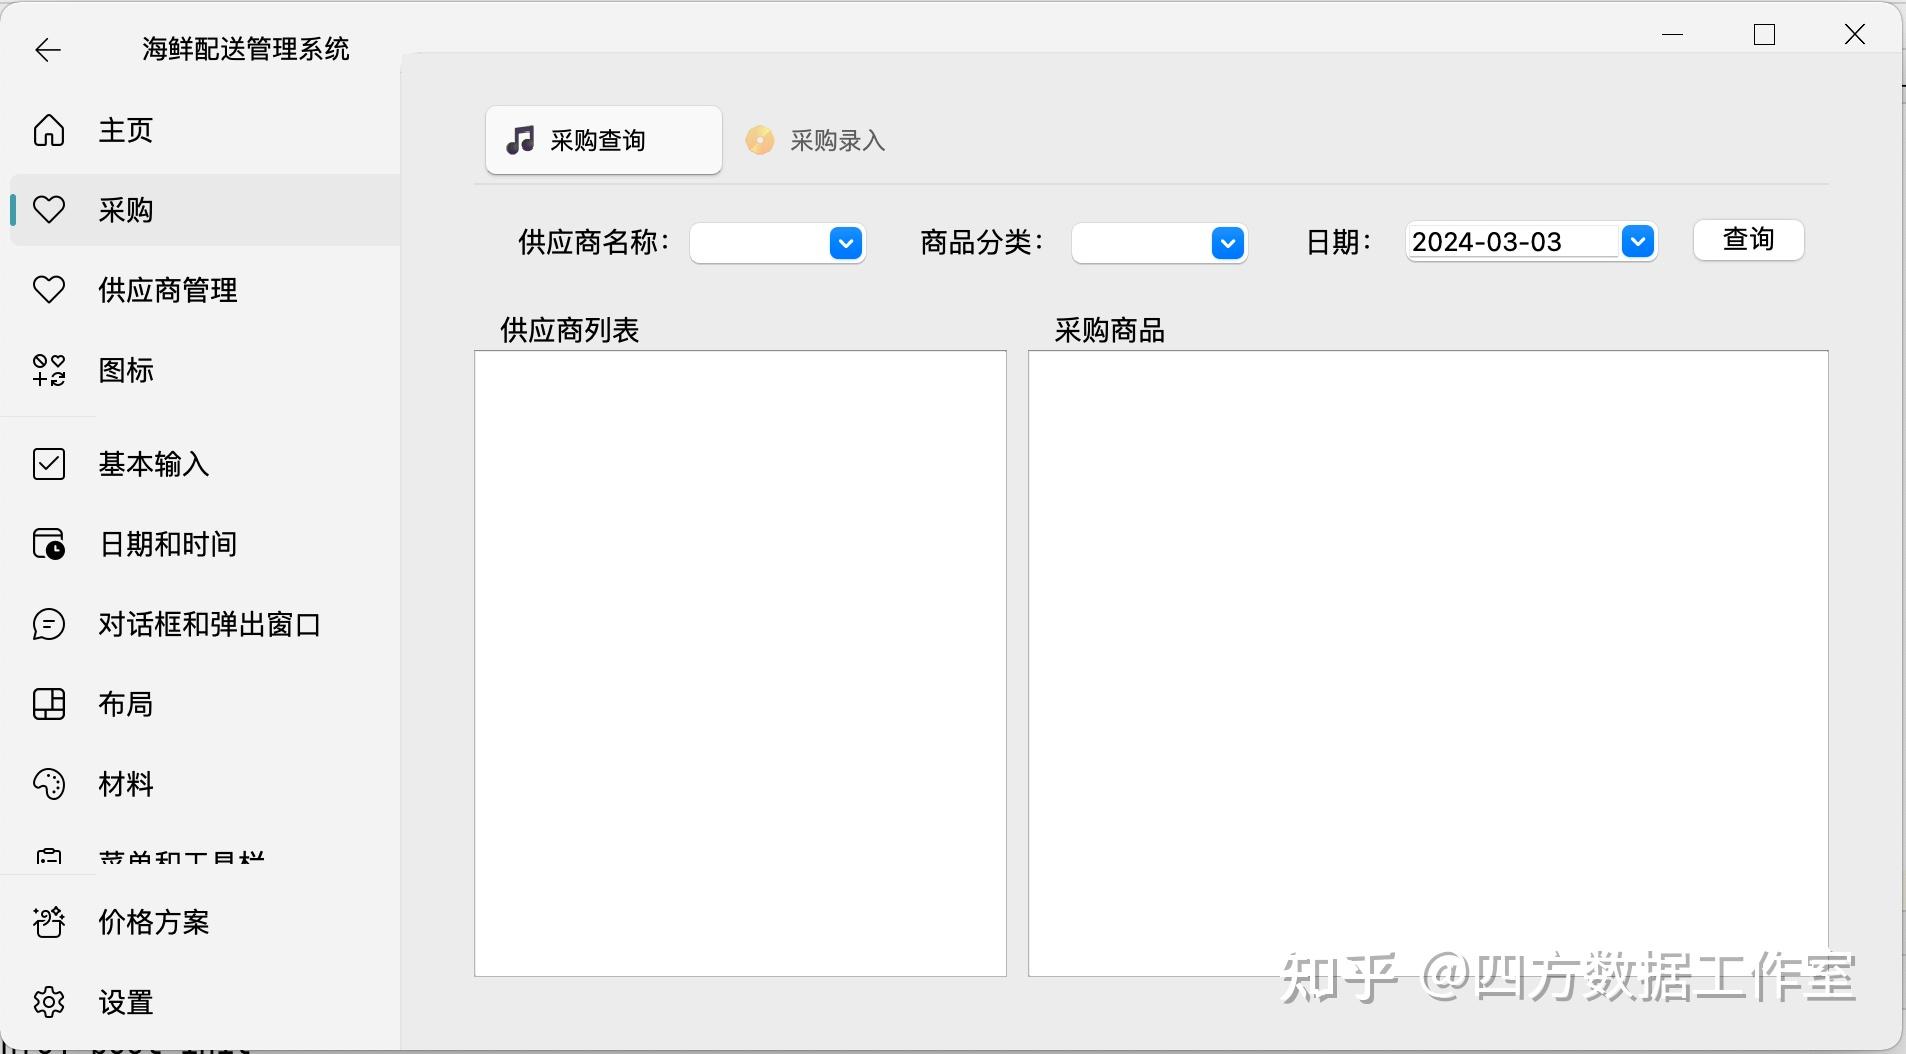The image size is (1906, 1054).
Task: Click the back arrow at top left
Action: click(x=46, y=50)
